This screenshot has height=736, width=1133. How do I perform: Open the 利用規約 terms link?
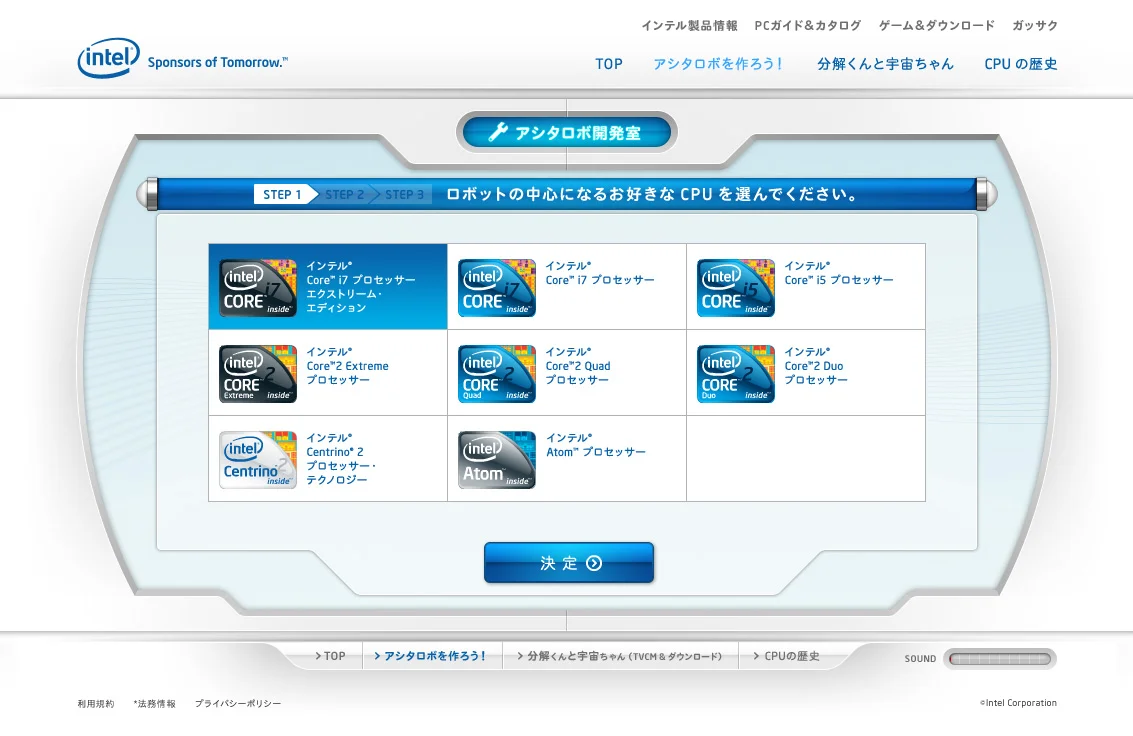[x=96, y=703]
